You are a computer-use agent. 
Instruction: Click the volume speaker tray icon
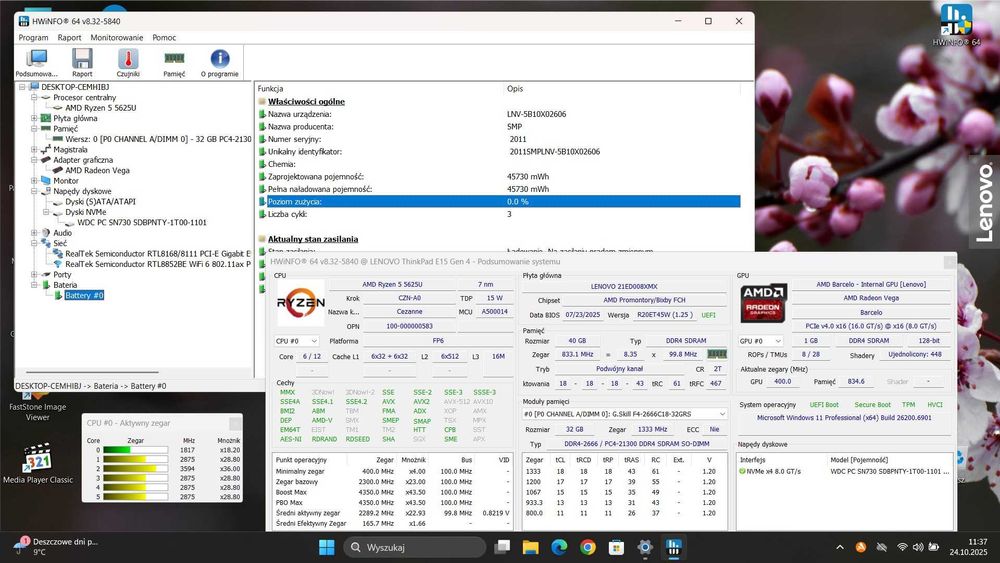tap(918, 547)
